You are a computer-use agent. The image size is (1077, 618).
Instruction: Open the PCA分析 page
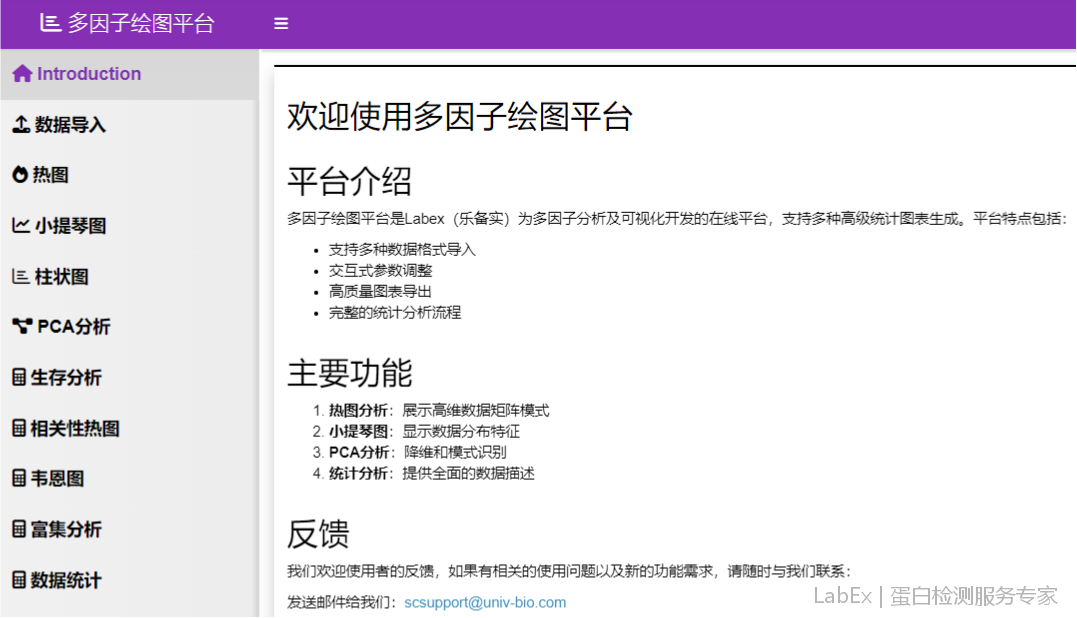pyautogui.click(x=74, y=327)
